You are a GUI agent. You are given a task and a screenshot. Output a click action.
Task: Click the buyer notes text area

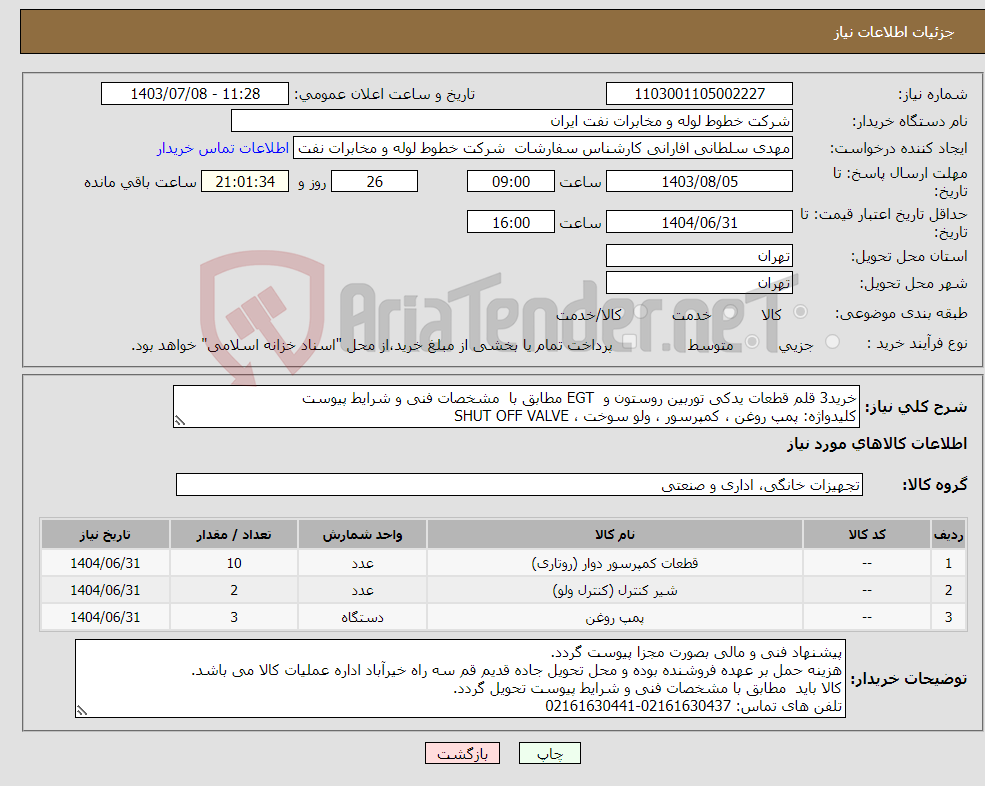click(460, 679)
